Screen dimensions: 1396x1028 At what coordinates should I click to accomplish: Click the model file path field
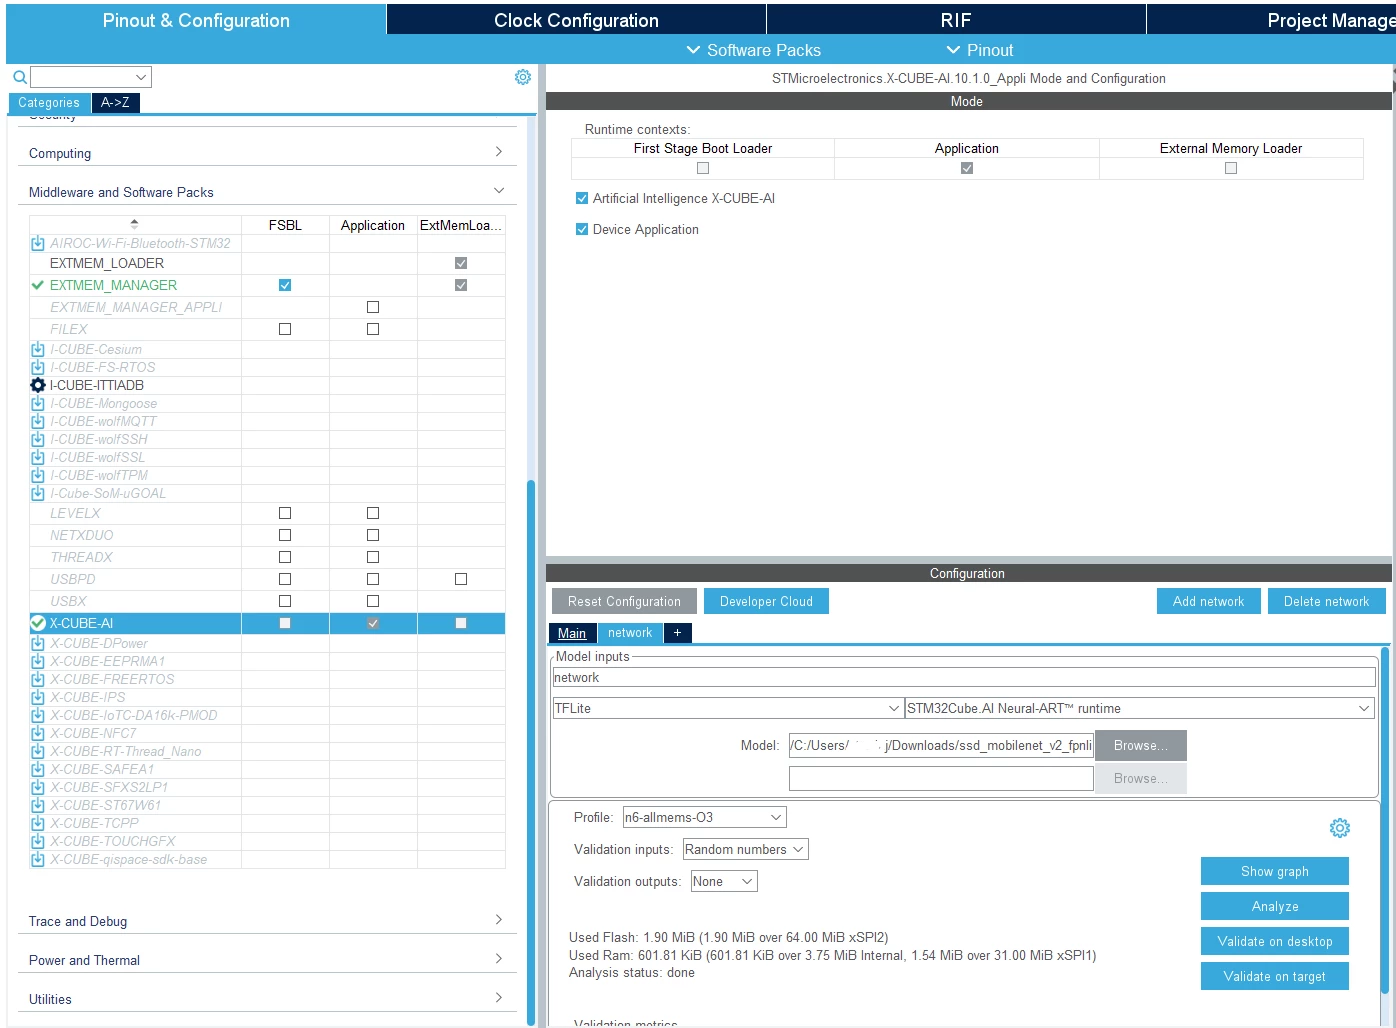(941, 745)
